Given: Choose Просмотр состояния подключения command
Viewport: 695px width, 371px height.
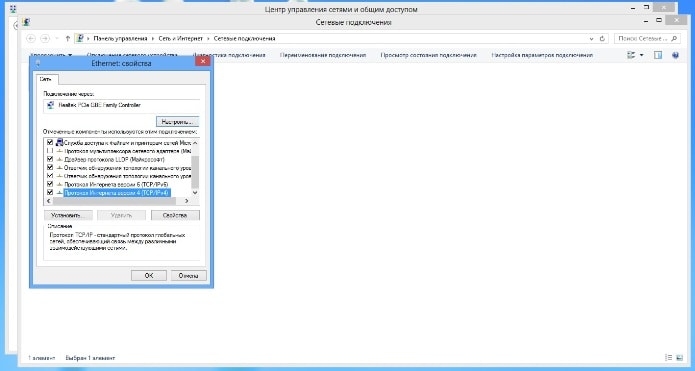Looking at the screenshot, I should click(x=428, y=55).
